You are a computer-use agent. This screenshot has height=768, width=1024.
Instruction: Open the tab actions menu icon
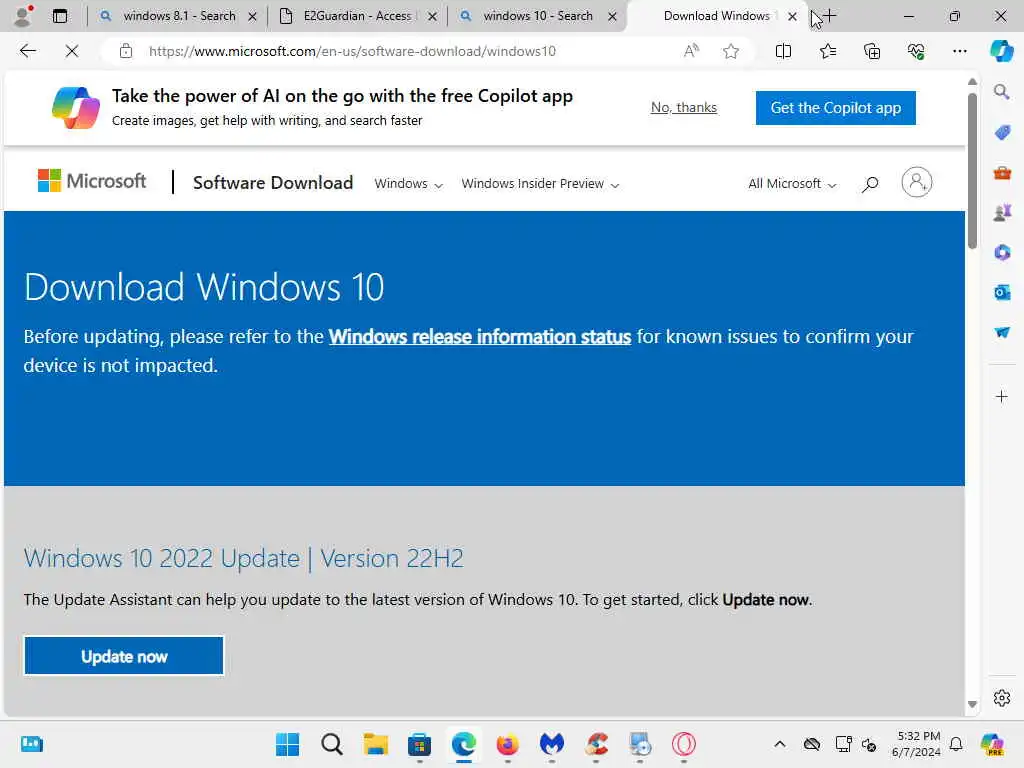[59, 16]
